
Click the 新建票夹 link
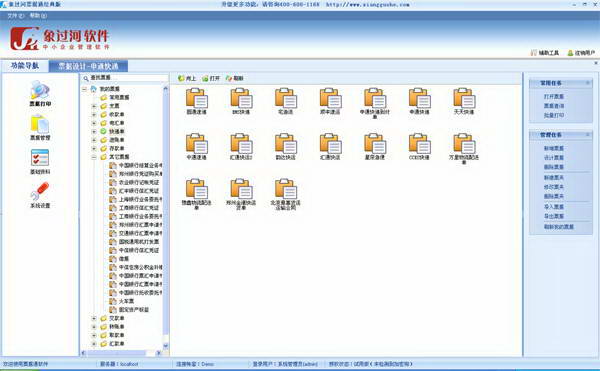[554, 177]
